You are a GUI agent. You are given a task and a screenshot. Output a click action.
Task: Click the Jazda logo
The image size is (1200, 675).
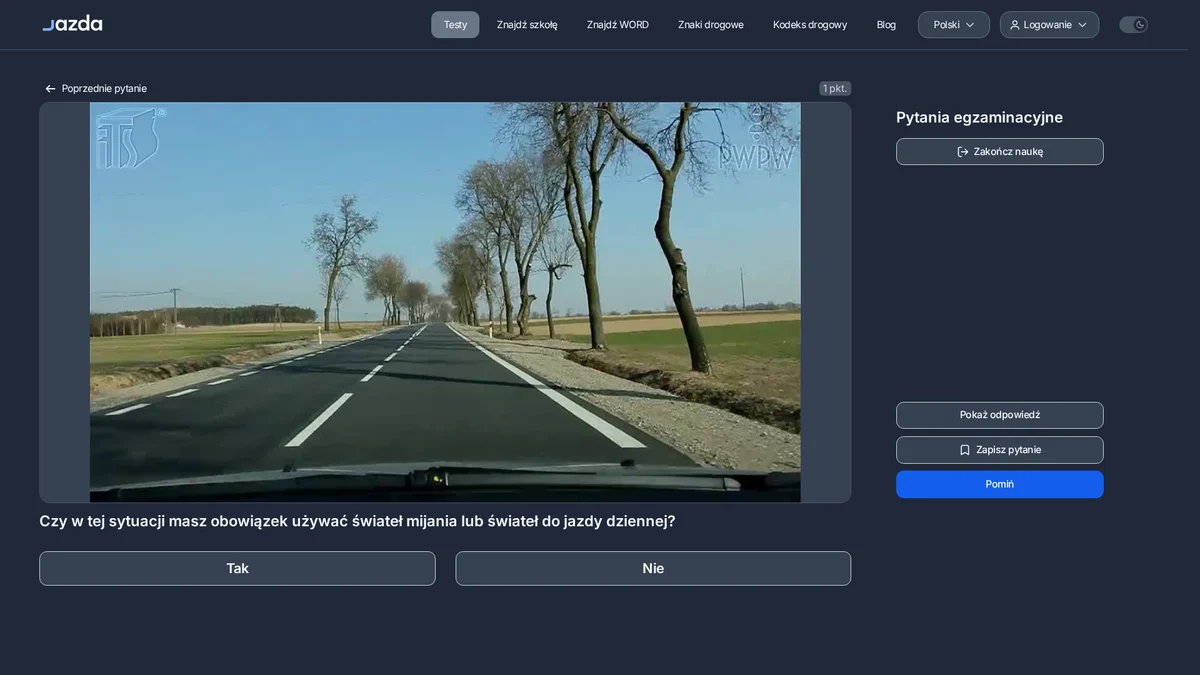(72, 24)
